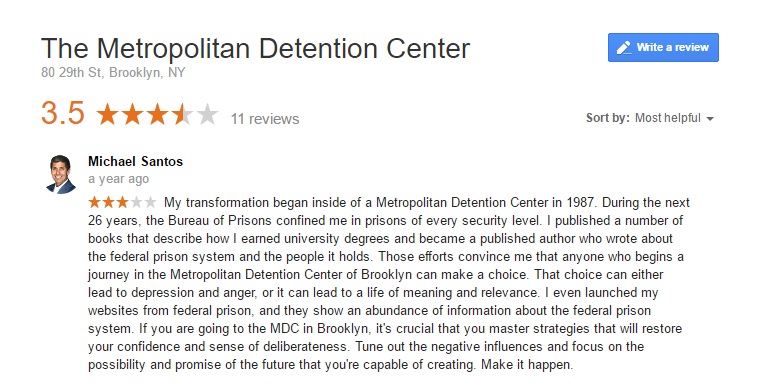Select the 11 reviews count
This screenshot has width=757, height=388.
coord(265,119)
